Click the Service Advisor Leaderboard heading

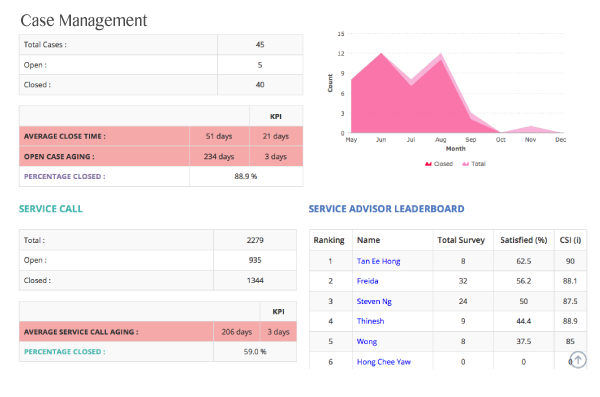click(x=386, y=209)
